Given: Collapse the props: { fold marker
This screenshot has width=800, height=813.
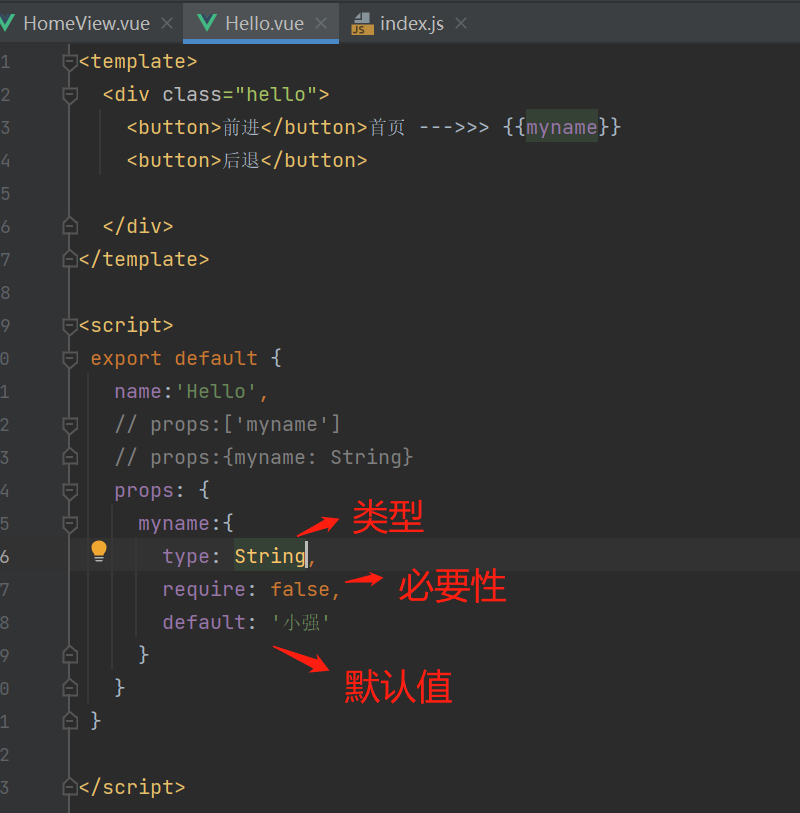Looking at the screenshot, I should click(69, 490).
